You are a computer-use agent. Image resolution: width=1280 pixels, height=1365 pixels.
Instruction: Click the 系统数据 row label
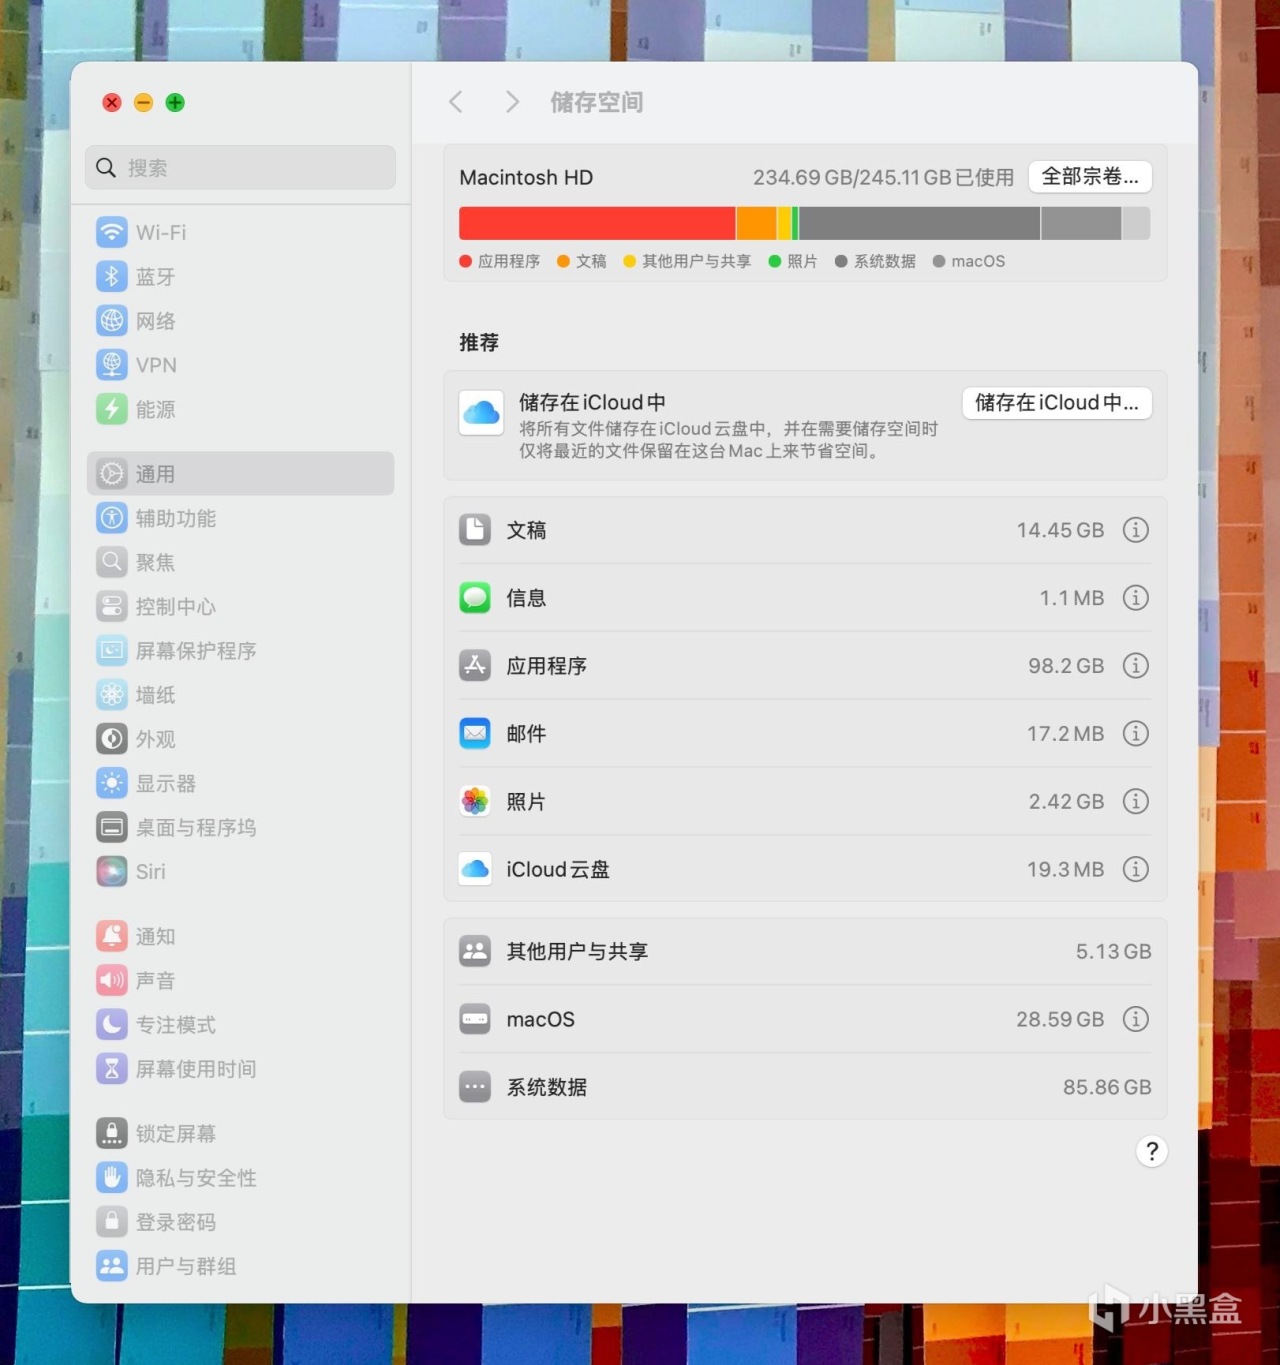546,1088
